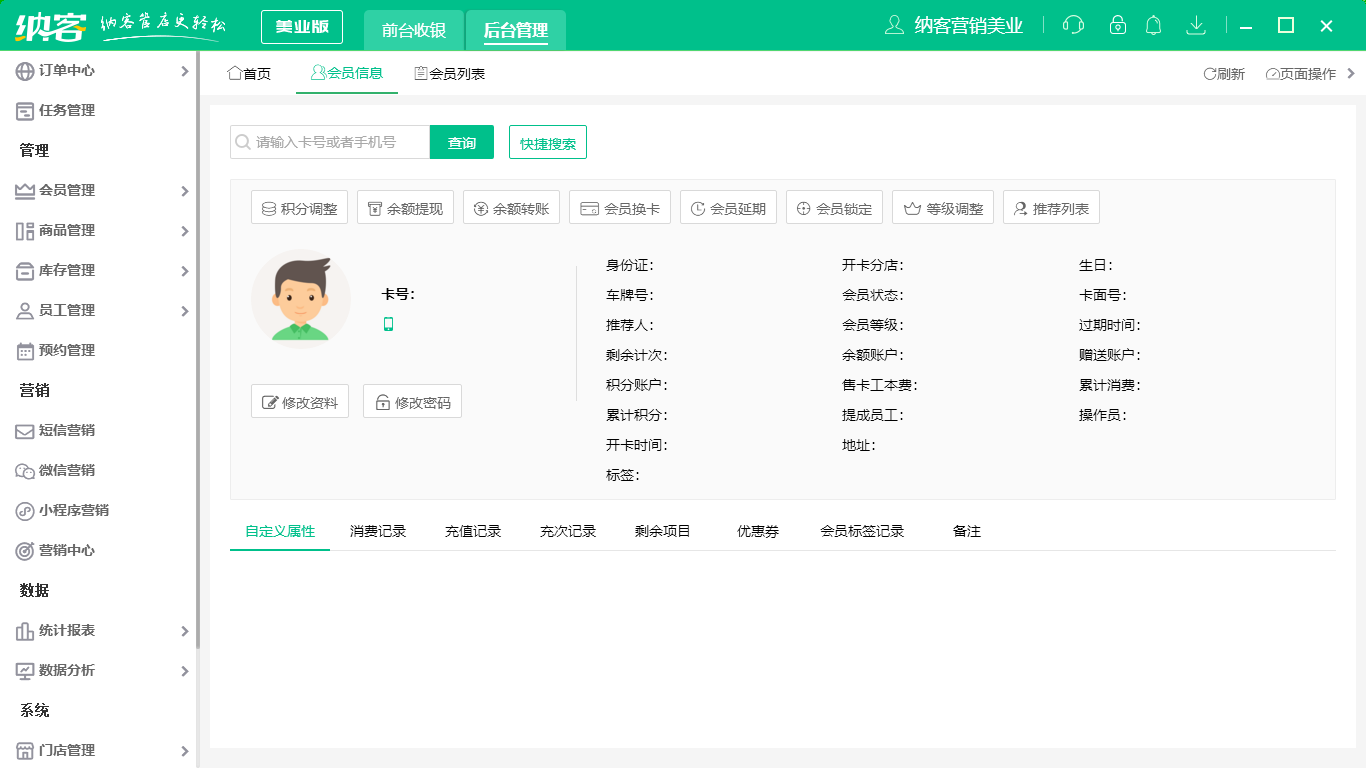Click the customer service headset icon

click(x=1073, y=25)
